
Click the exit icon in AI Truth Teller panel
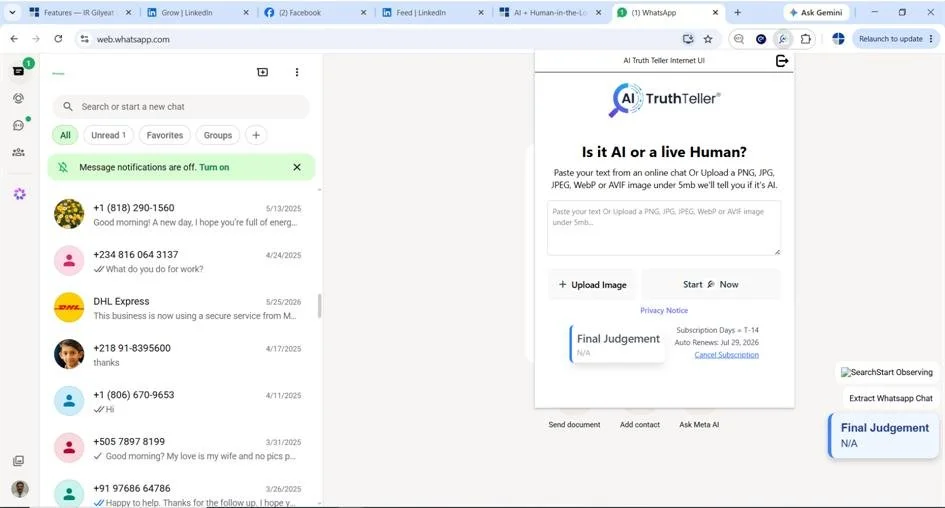click(782, 61)
